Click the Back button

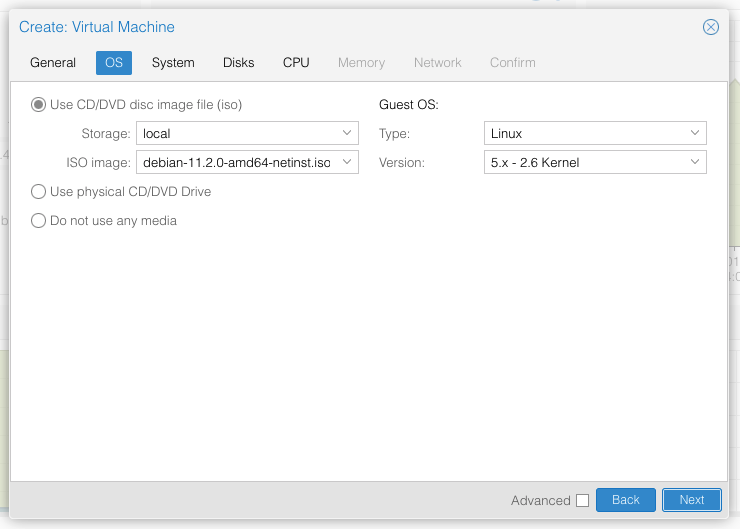tap(625, 500)
